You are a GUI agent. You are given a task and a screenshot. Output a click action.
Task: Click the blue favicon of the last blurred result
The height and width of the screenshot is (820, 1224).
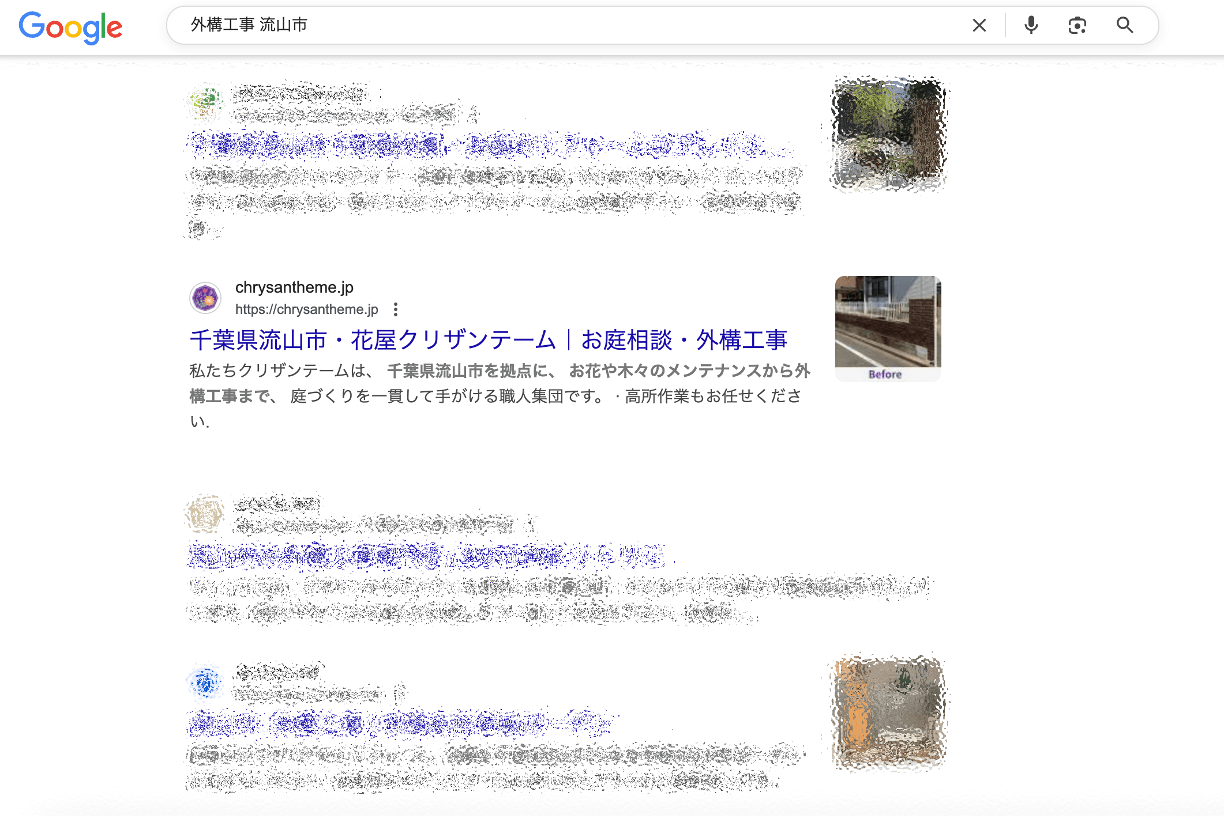pyautogui.click(x=205, y=683)
